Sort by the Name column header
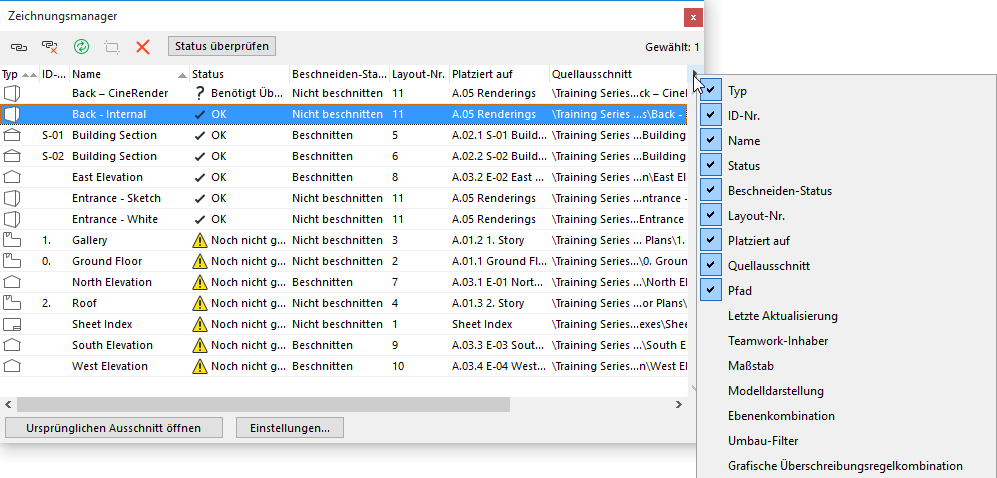Viewport: 997px width, 478px height. 130,74
